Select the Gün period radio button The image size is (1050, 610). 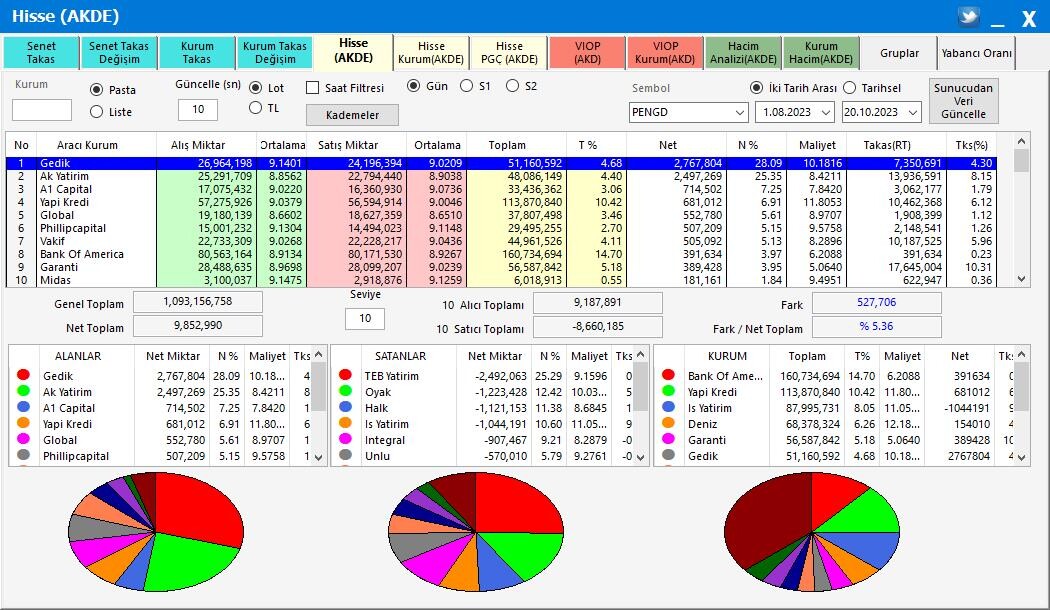coord(414,86)
